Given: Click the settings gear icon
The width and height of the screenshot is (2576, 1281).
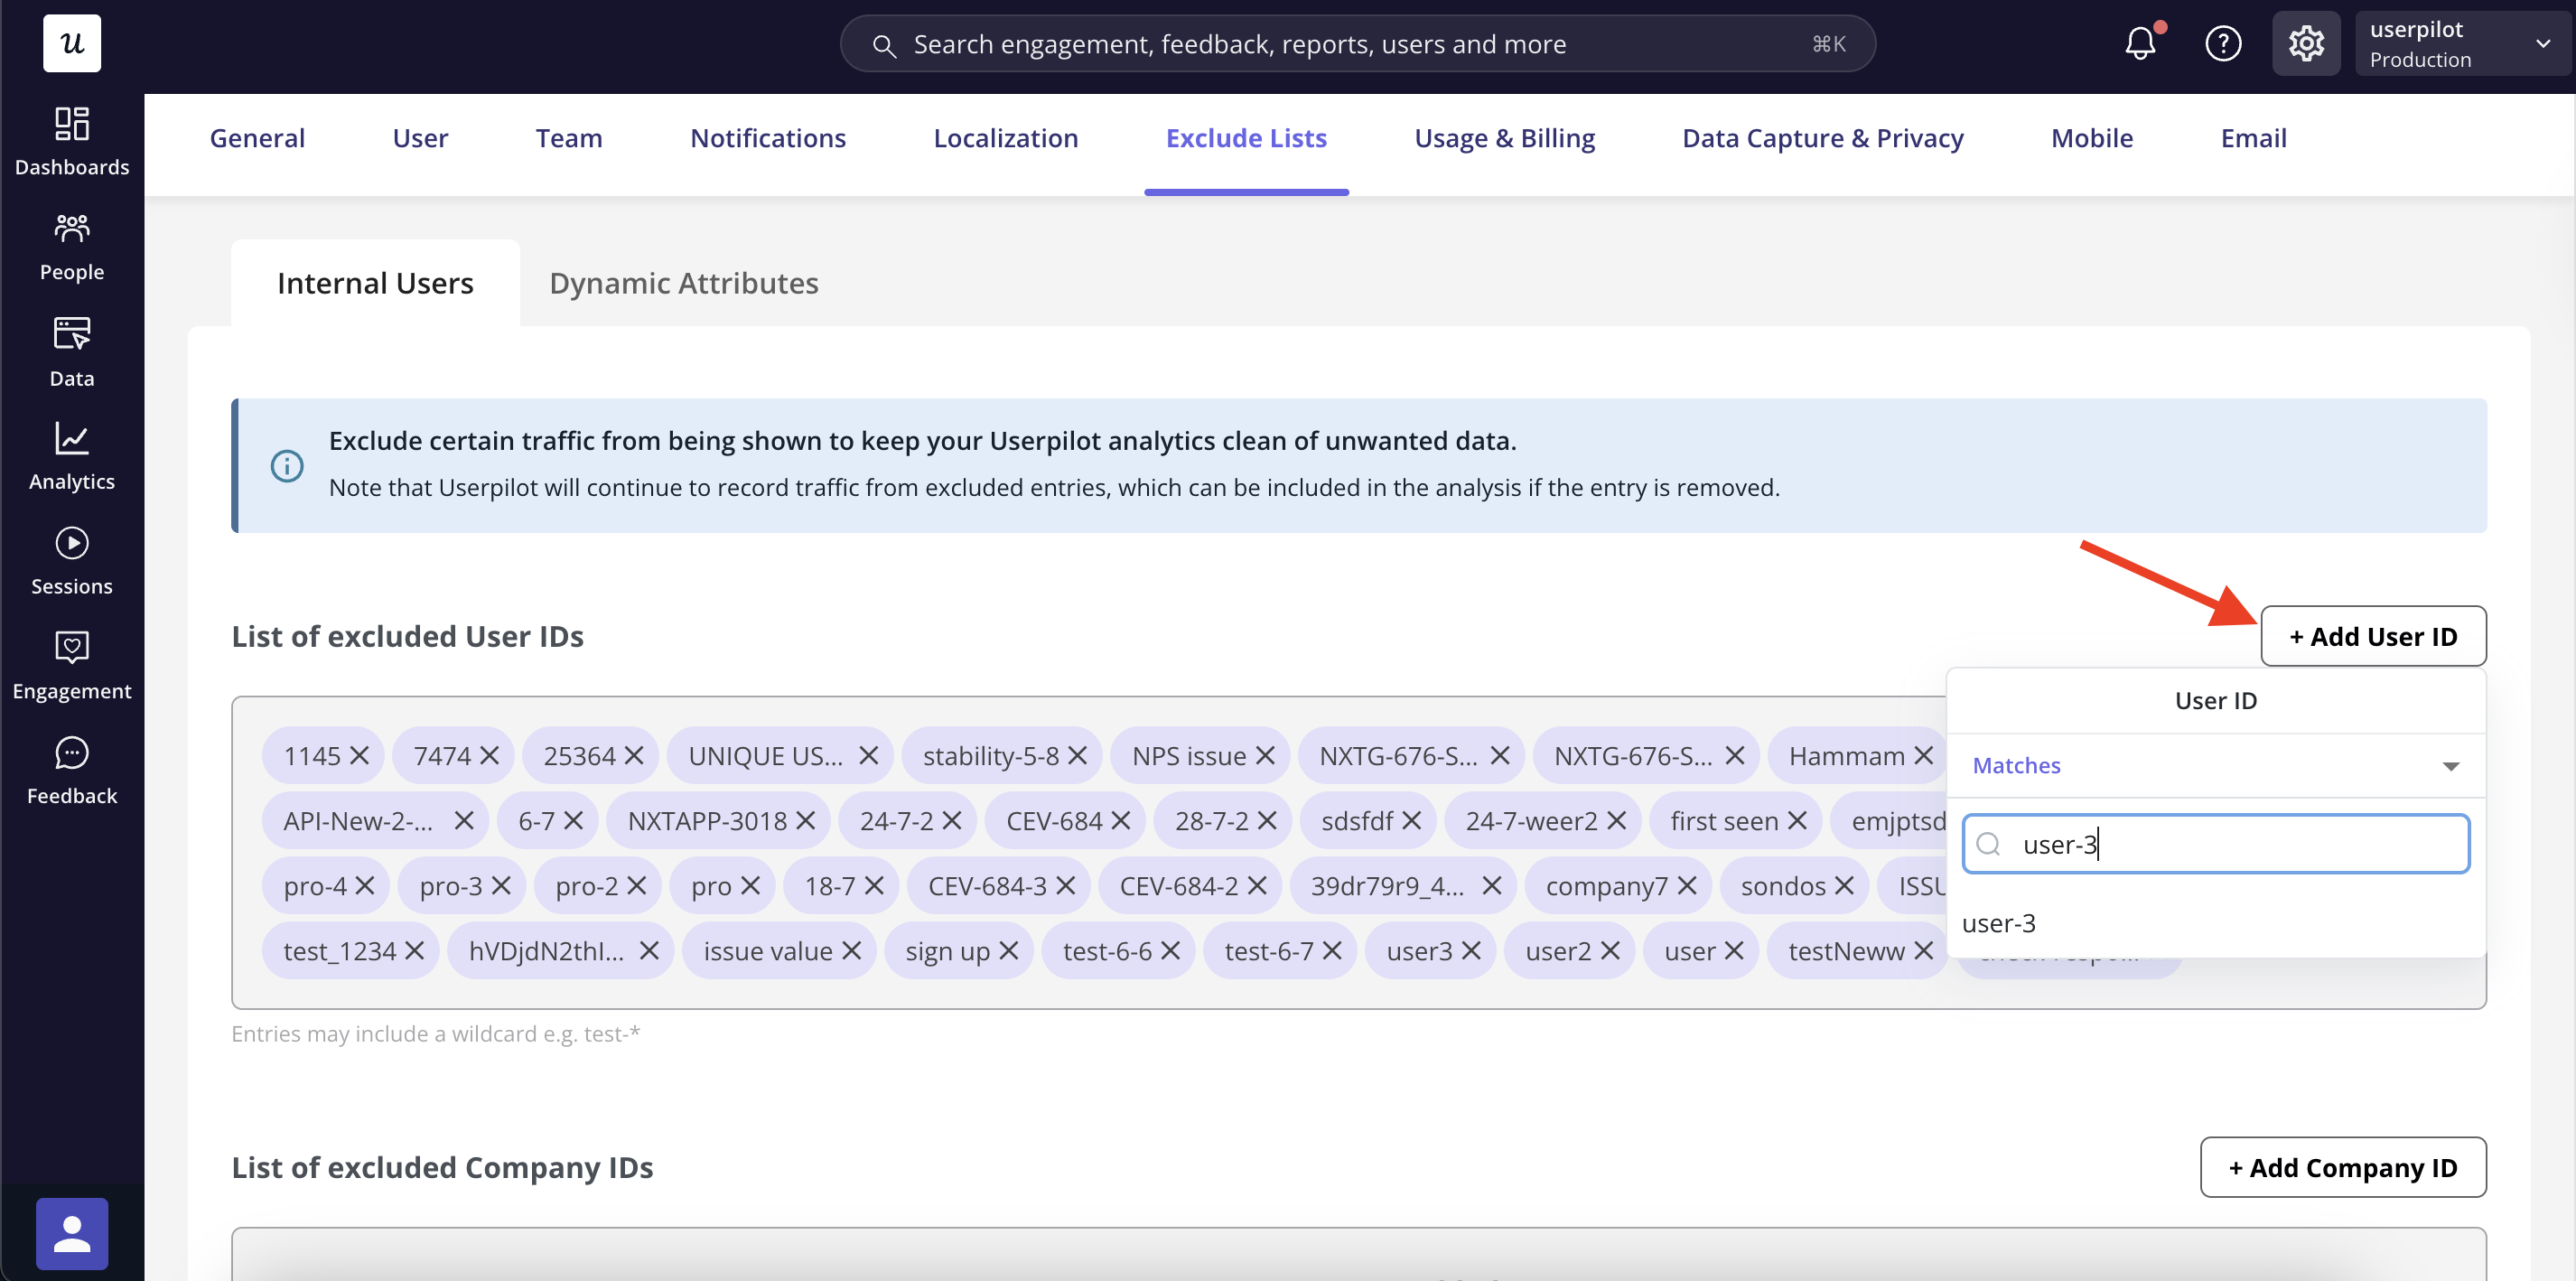Looking at the screenshot, I should coord(2304,43).
